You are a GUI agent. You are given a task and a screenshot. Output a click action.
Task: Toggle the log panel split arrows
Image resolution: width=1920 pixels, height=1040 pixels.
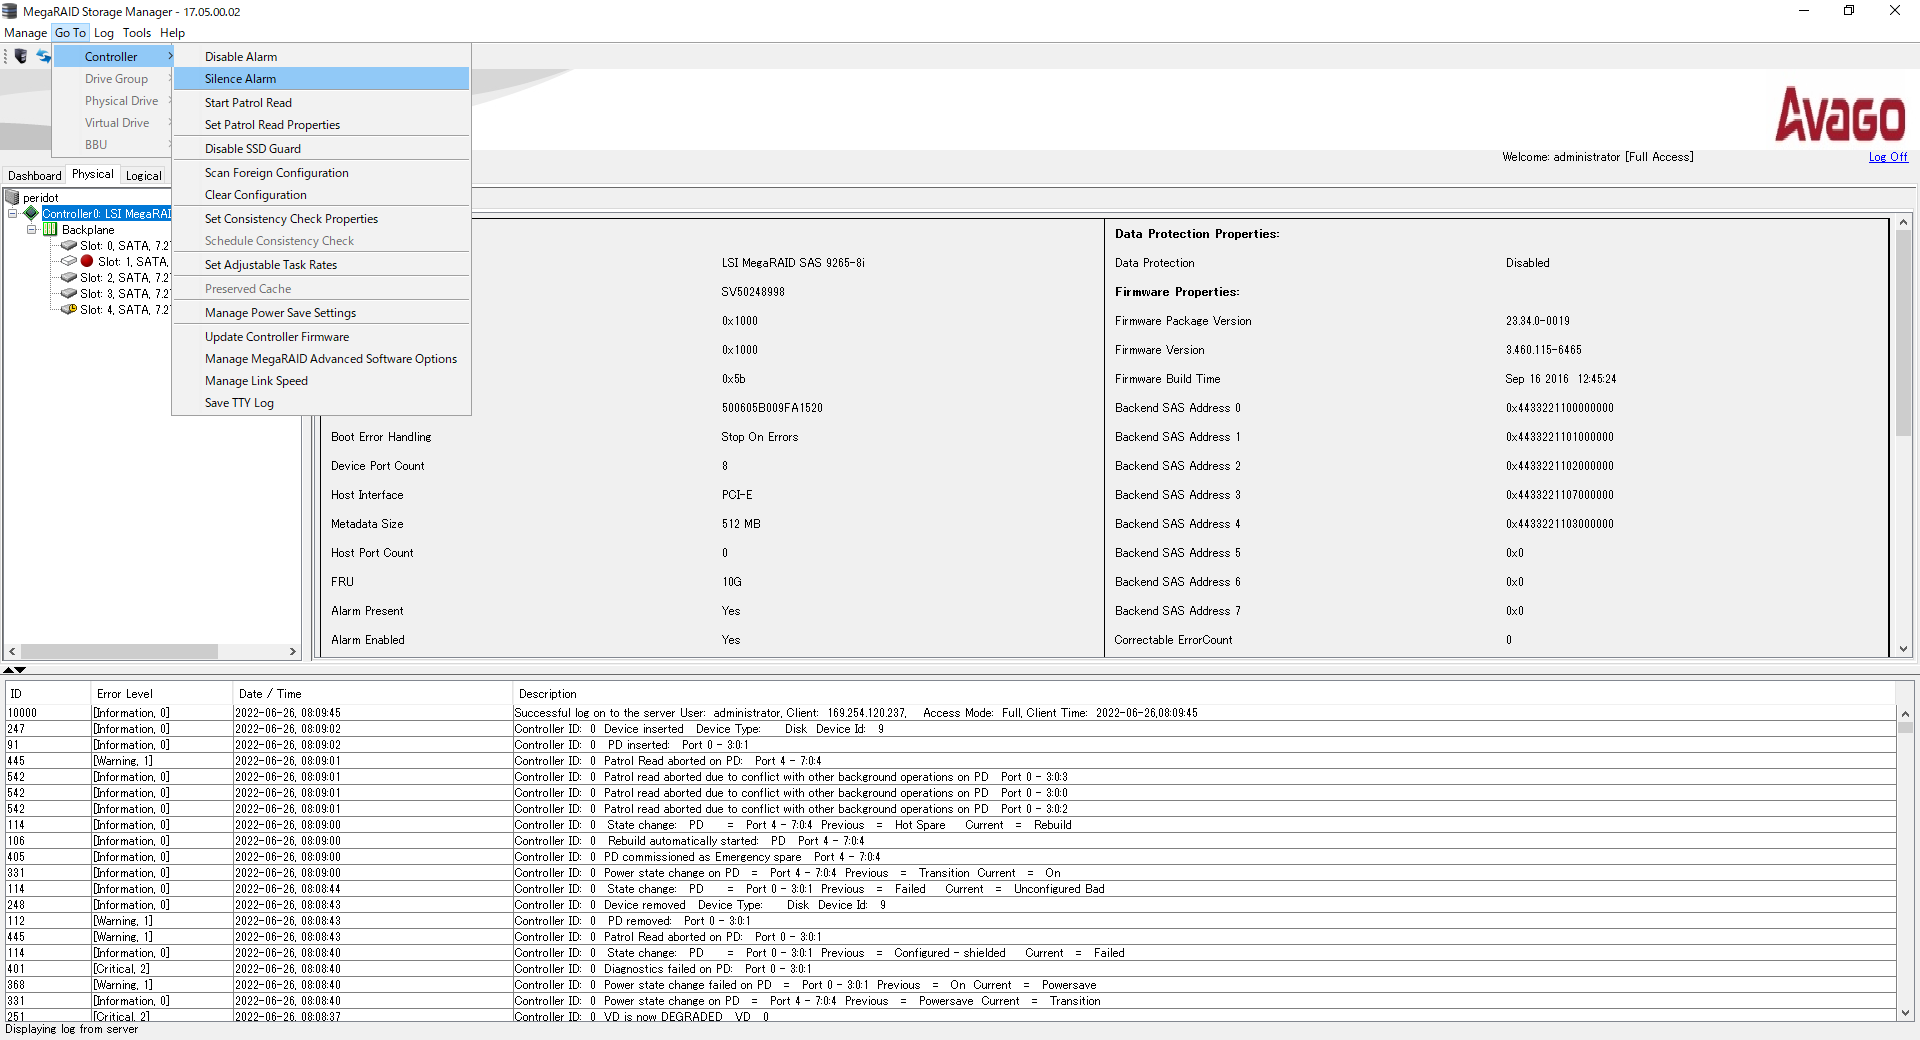[x=14, y=670]
